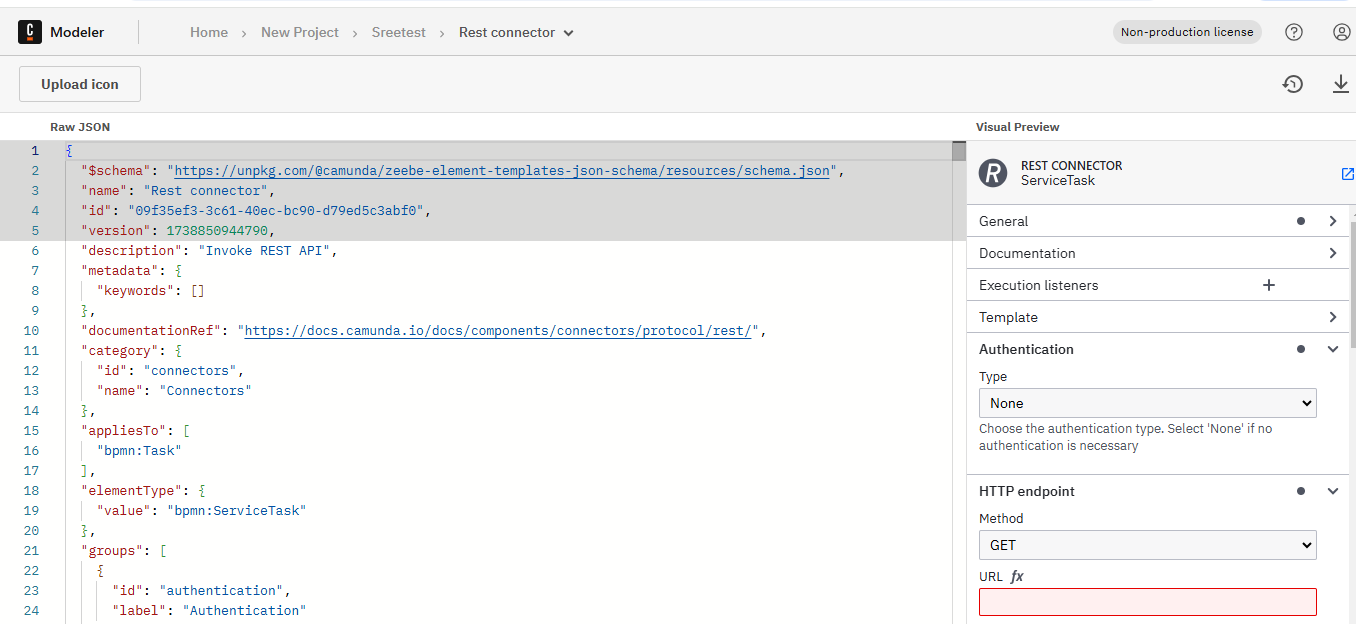
Task: Open the documentationRef docs.camunda.io link
Action: [x=498, y=330]
